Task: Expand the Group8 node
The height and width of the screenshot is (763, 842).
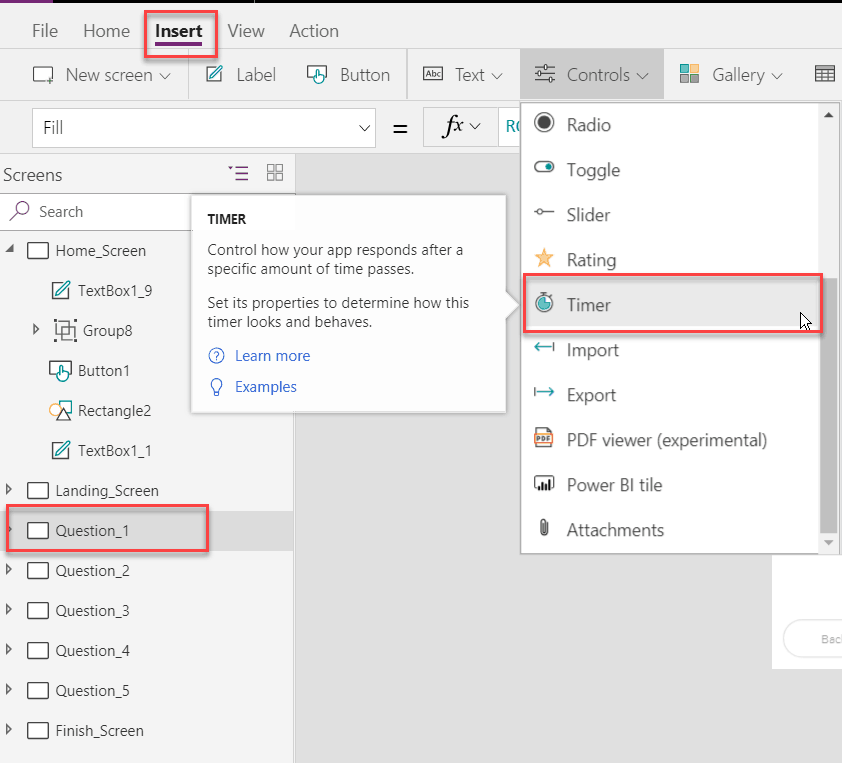Action: [36, 329]
